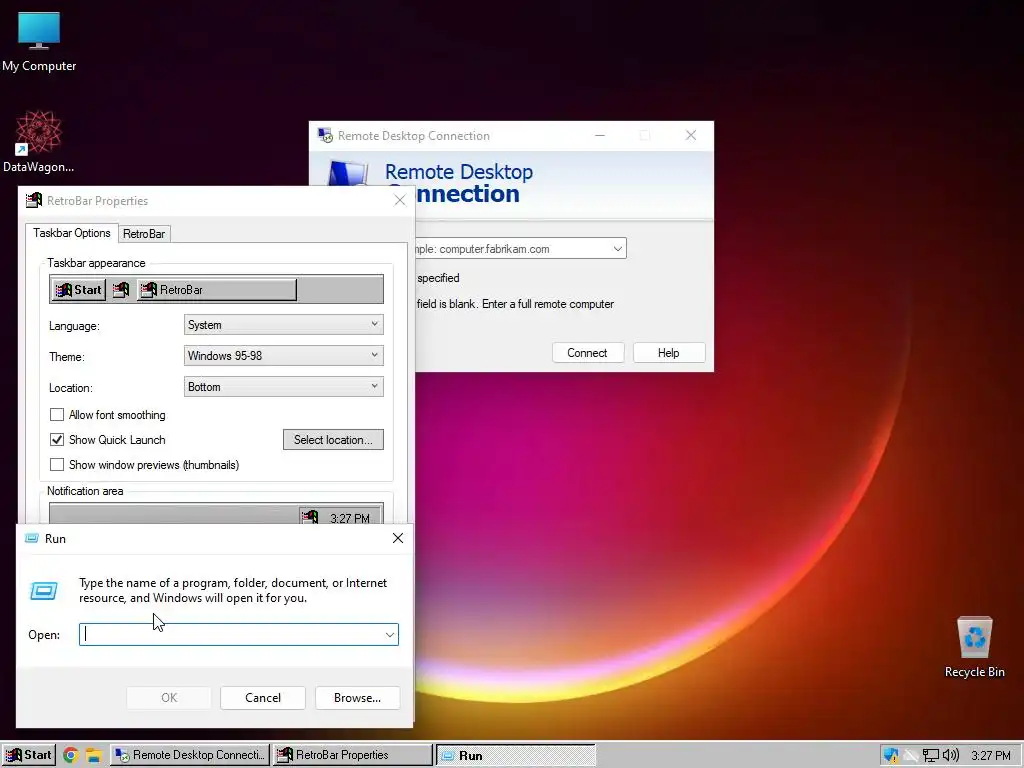The height and width of the screenshot is (768, 1024).
Task: Open the Location dropdown showing Bottom
Action: [283, 387]
